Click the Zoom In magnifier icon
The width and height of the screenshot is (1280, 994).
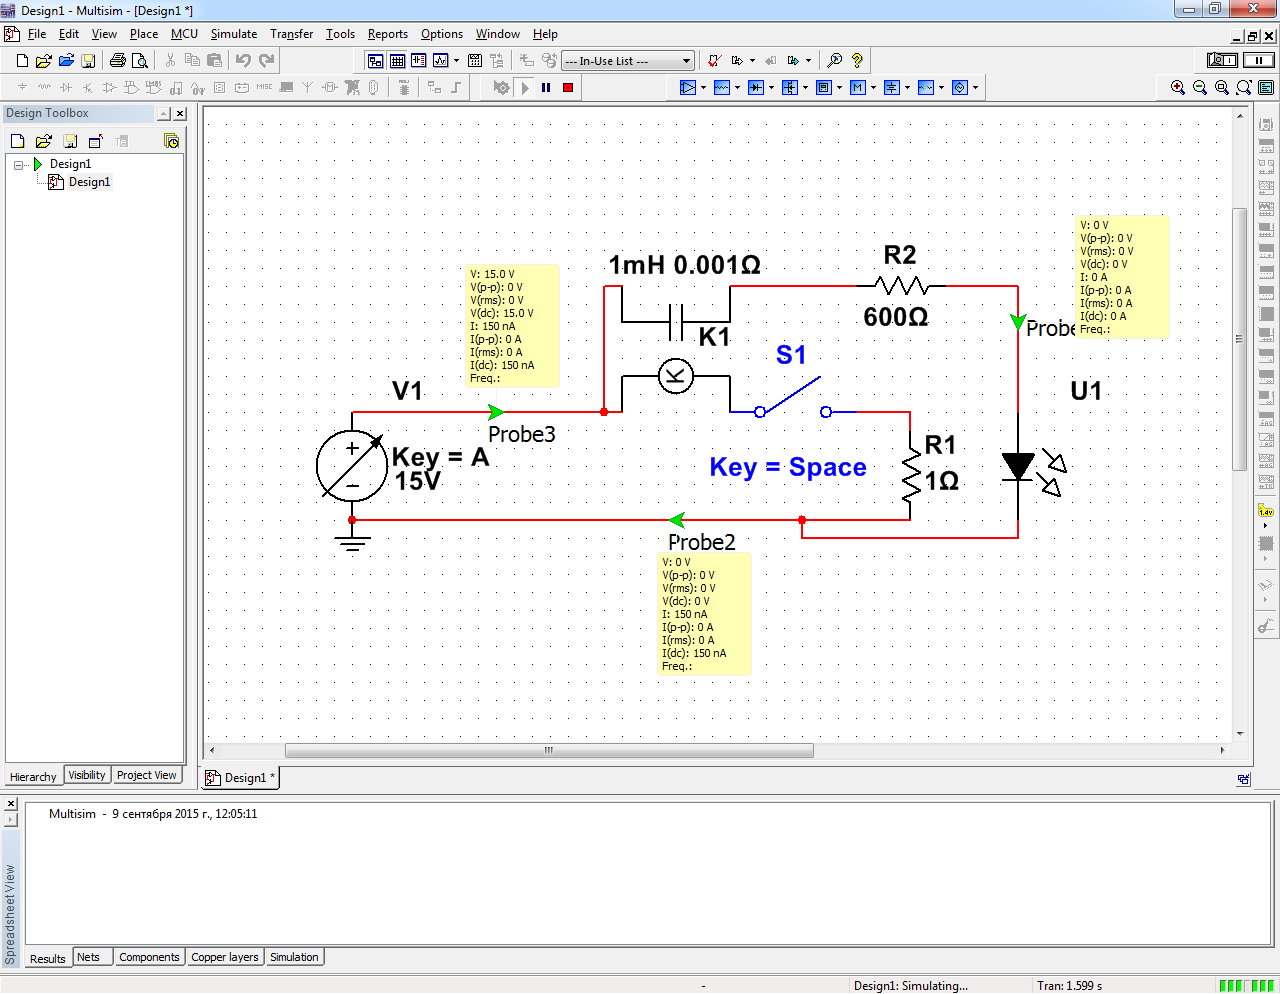1178,88
